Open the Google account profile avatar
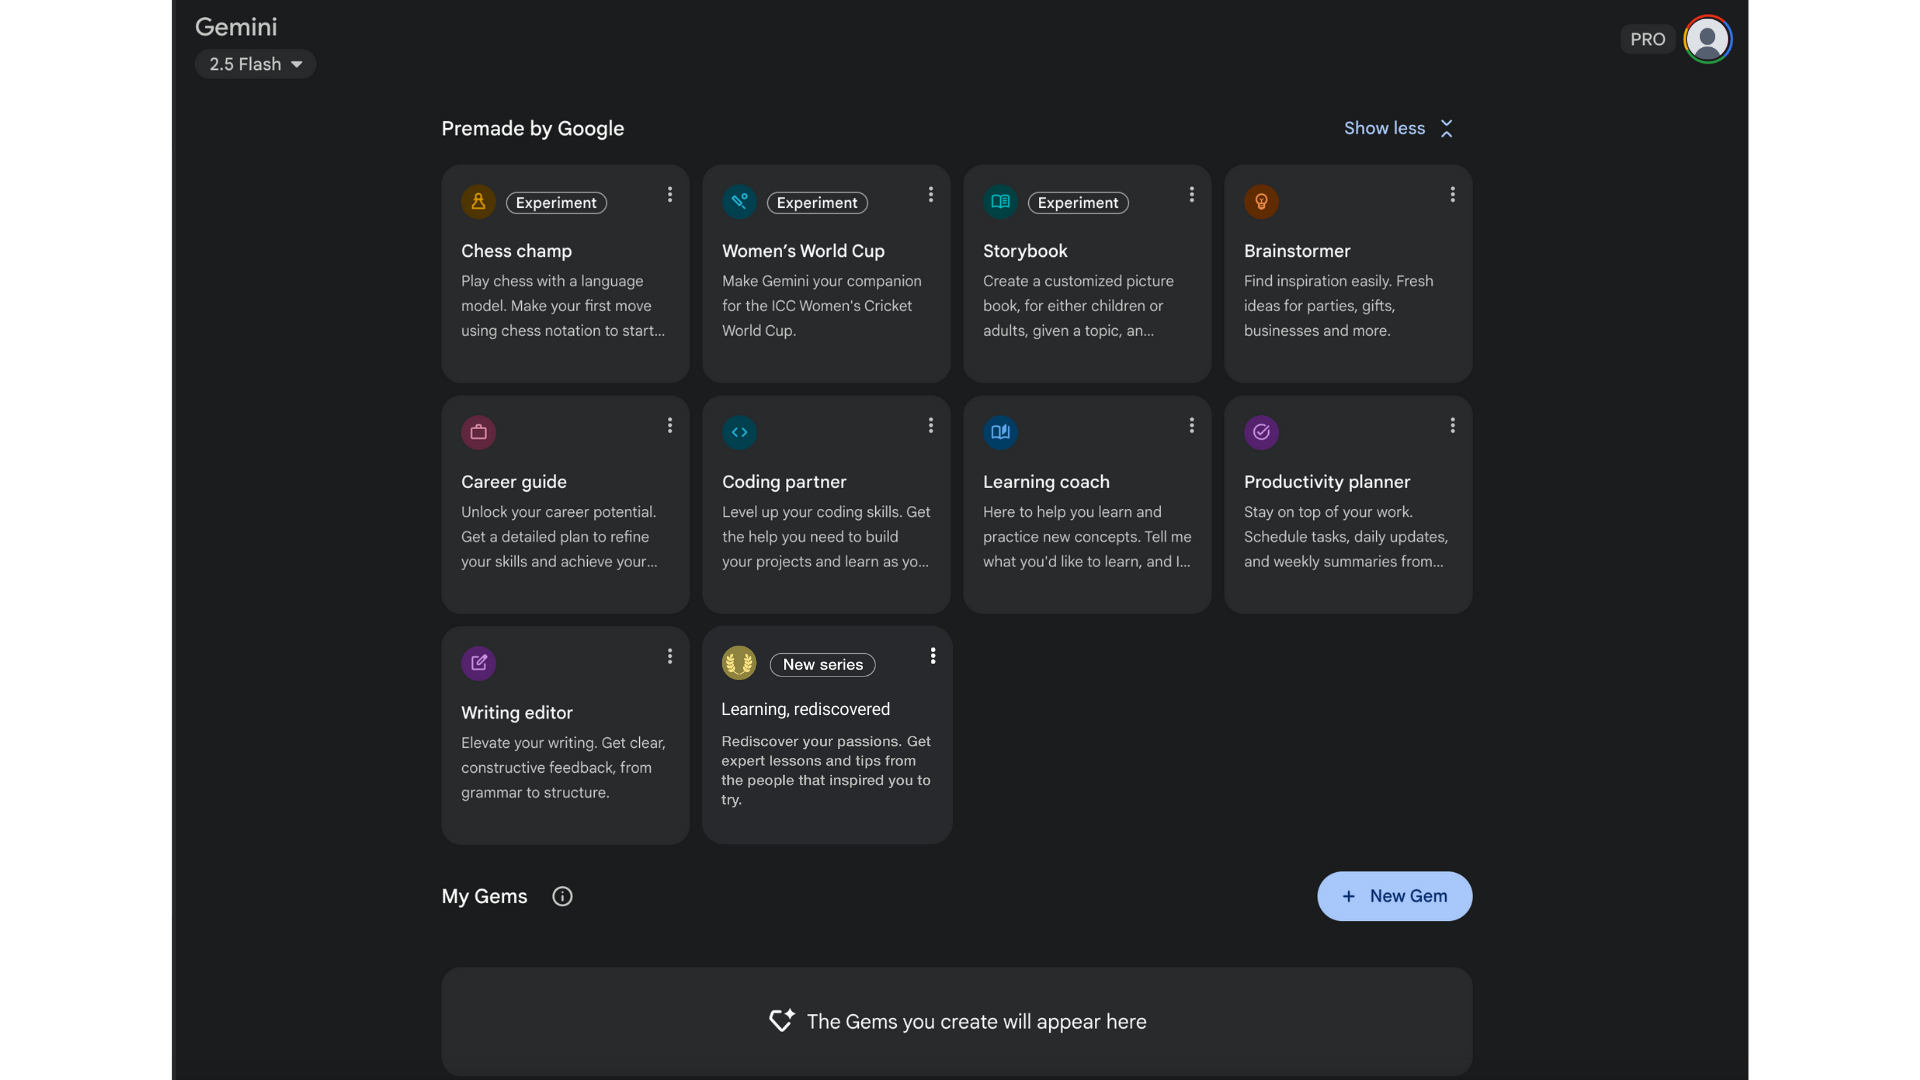1920x1080 pixels. 1708,40
